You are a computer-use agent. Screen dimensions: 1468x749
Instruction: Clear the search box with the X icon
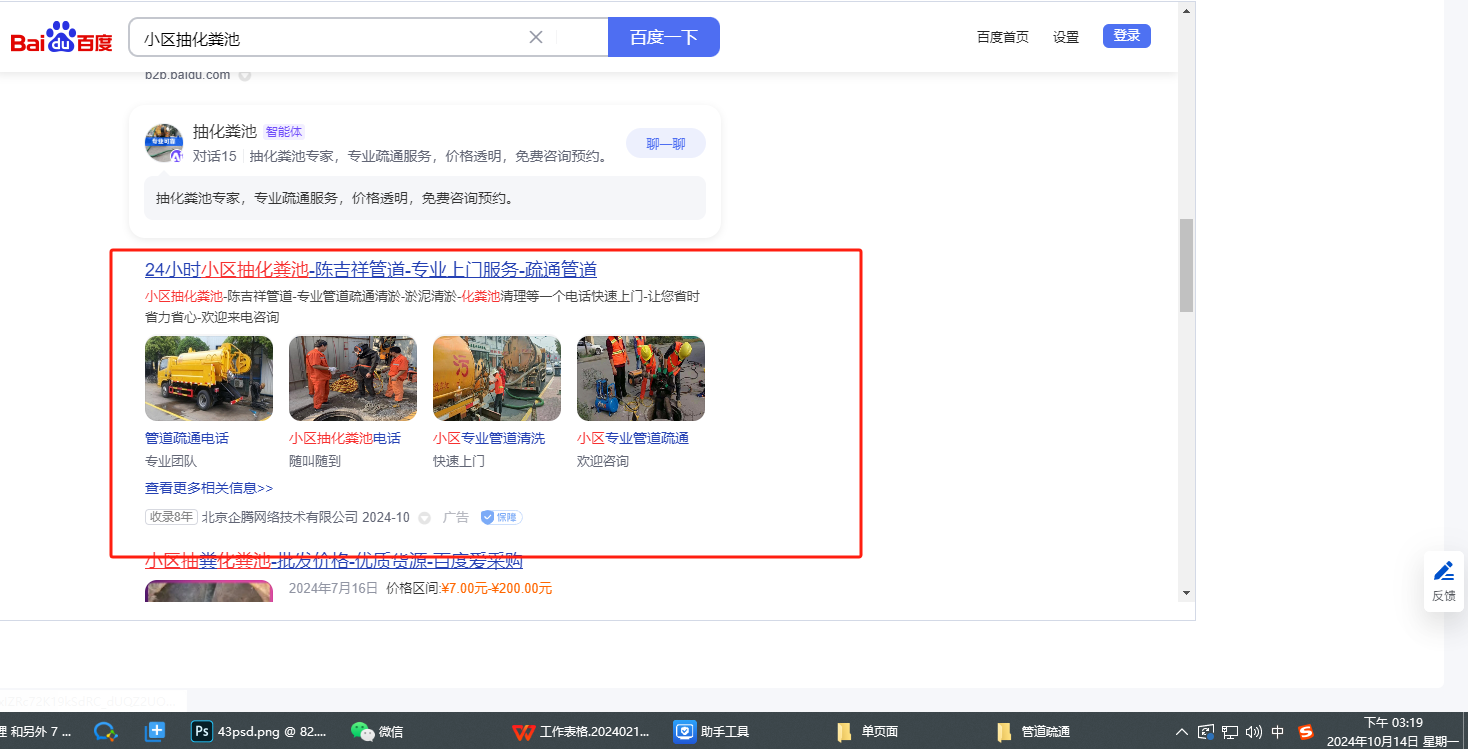536,37
